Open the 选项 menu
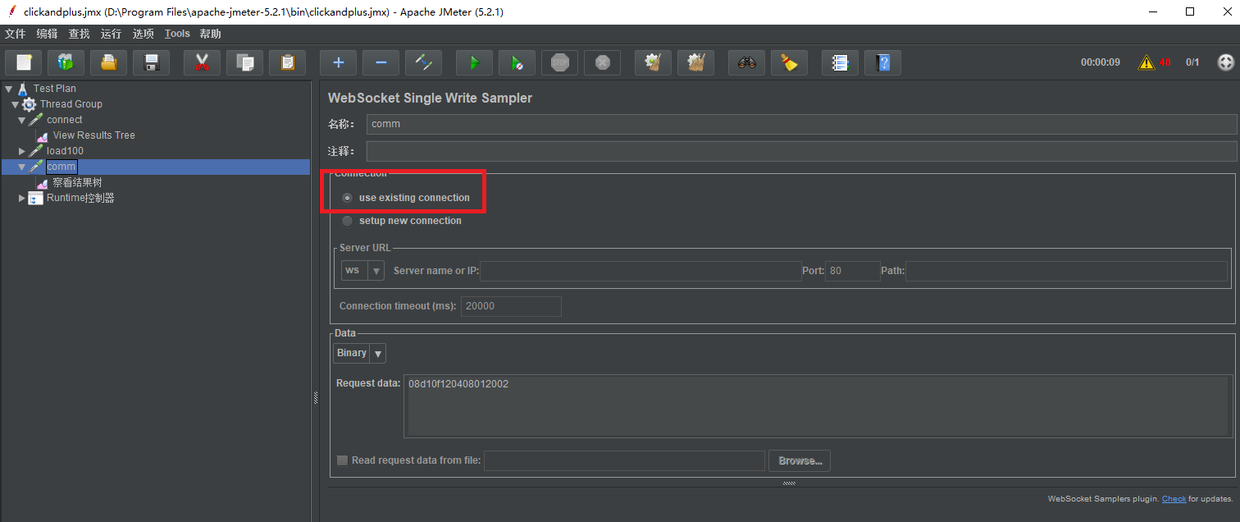 143,34
